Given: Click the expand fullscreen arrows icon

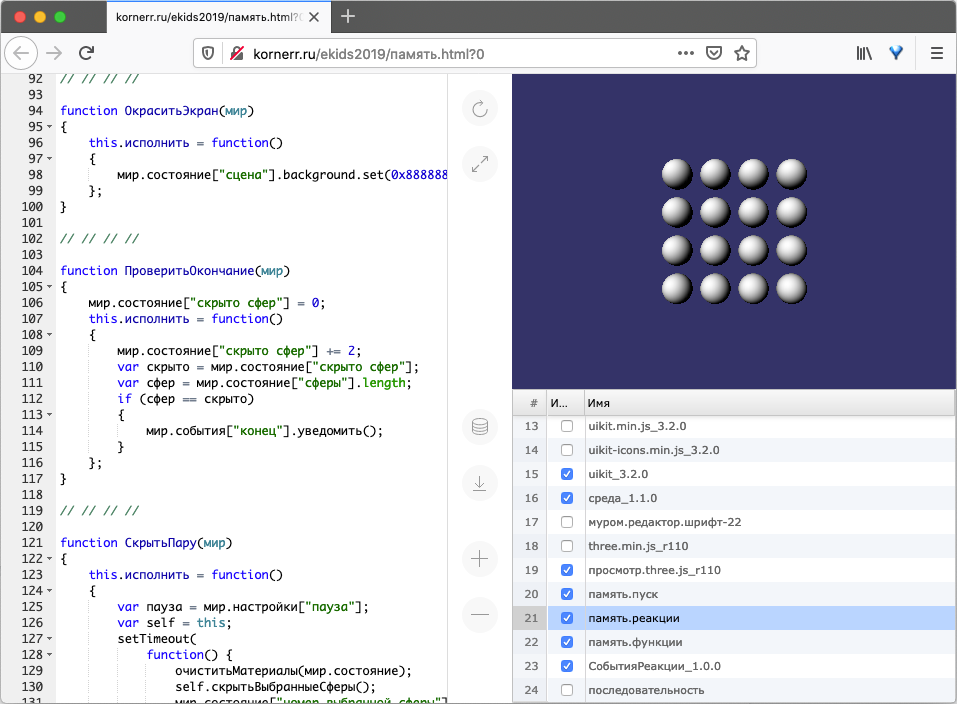Looking at the screenshot, I should tap(480, 164).
